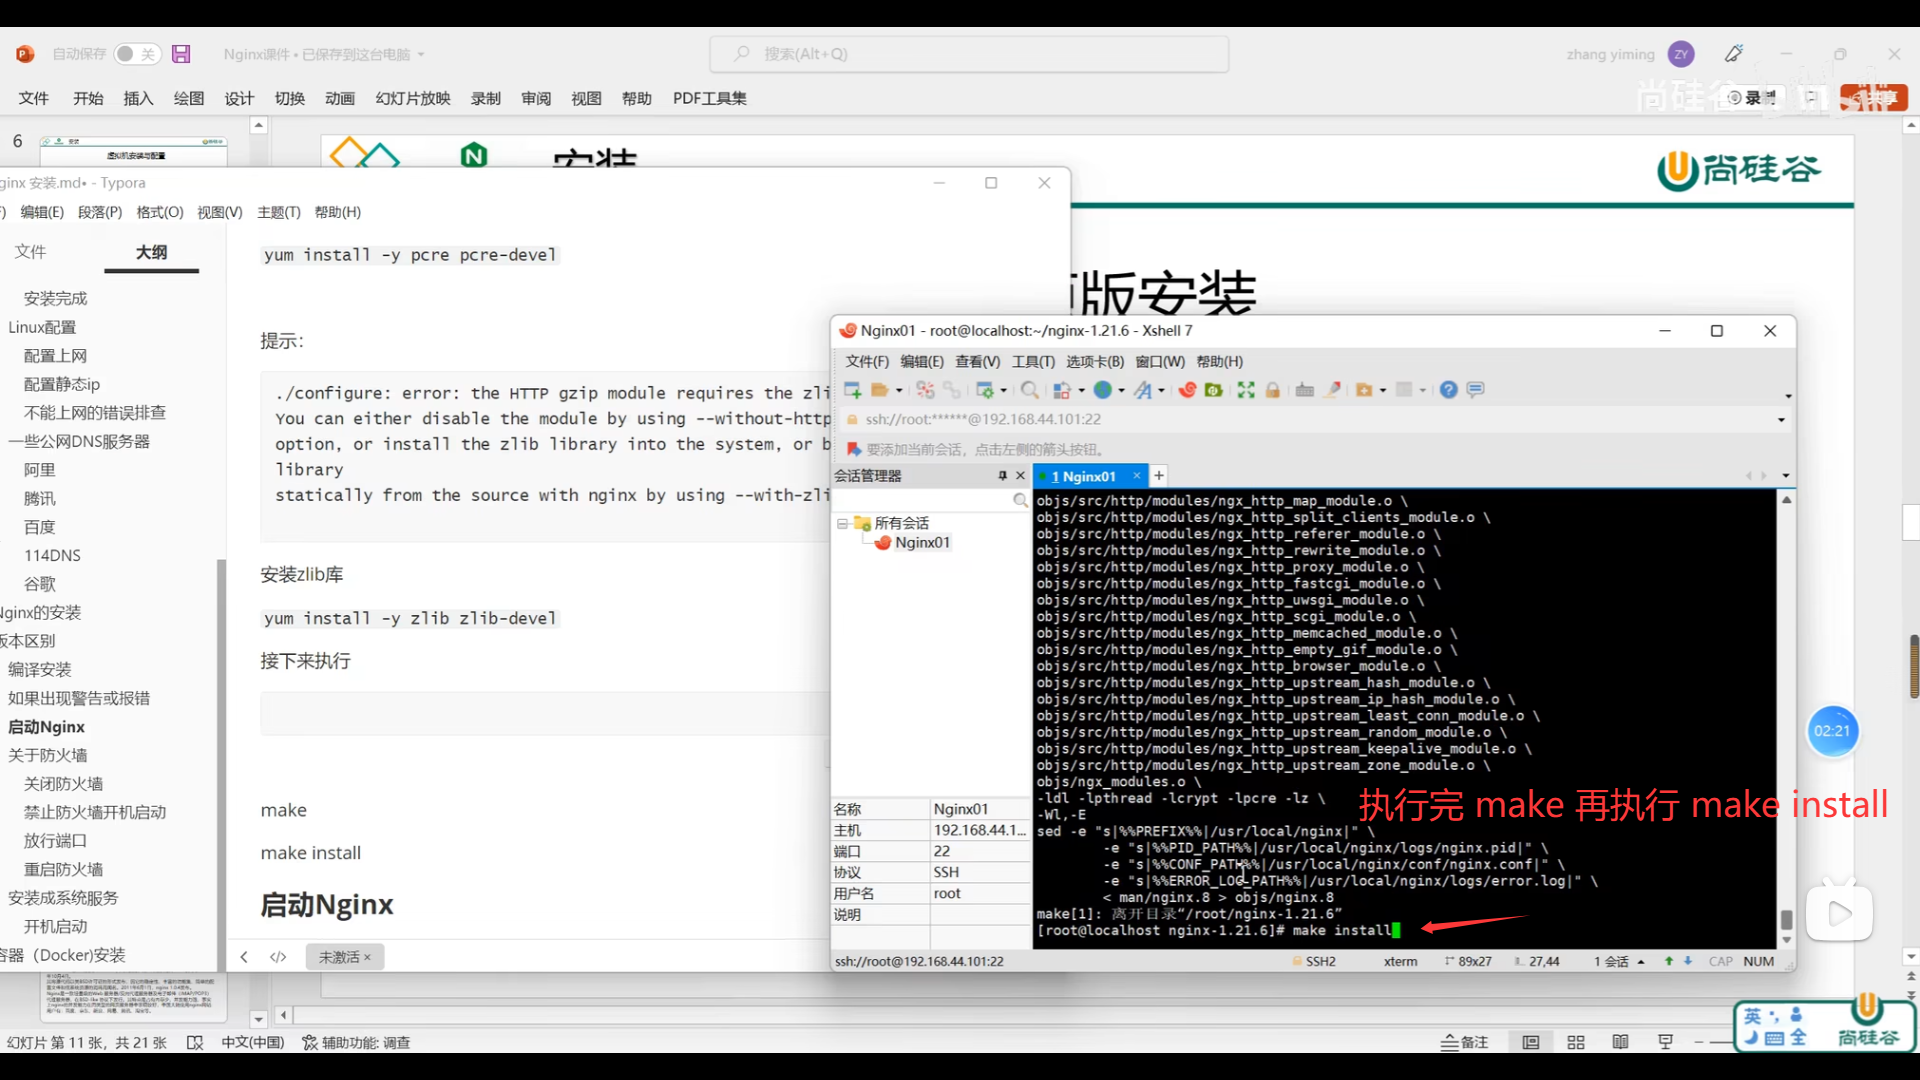1920x1080 pixels.
Task: Click the fullscreen green arrows icon in Xshell
Action: (1246, 390)
